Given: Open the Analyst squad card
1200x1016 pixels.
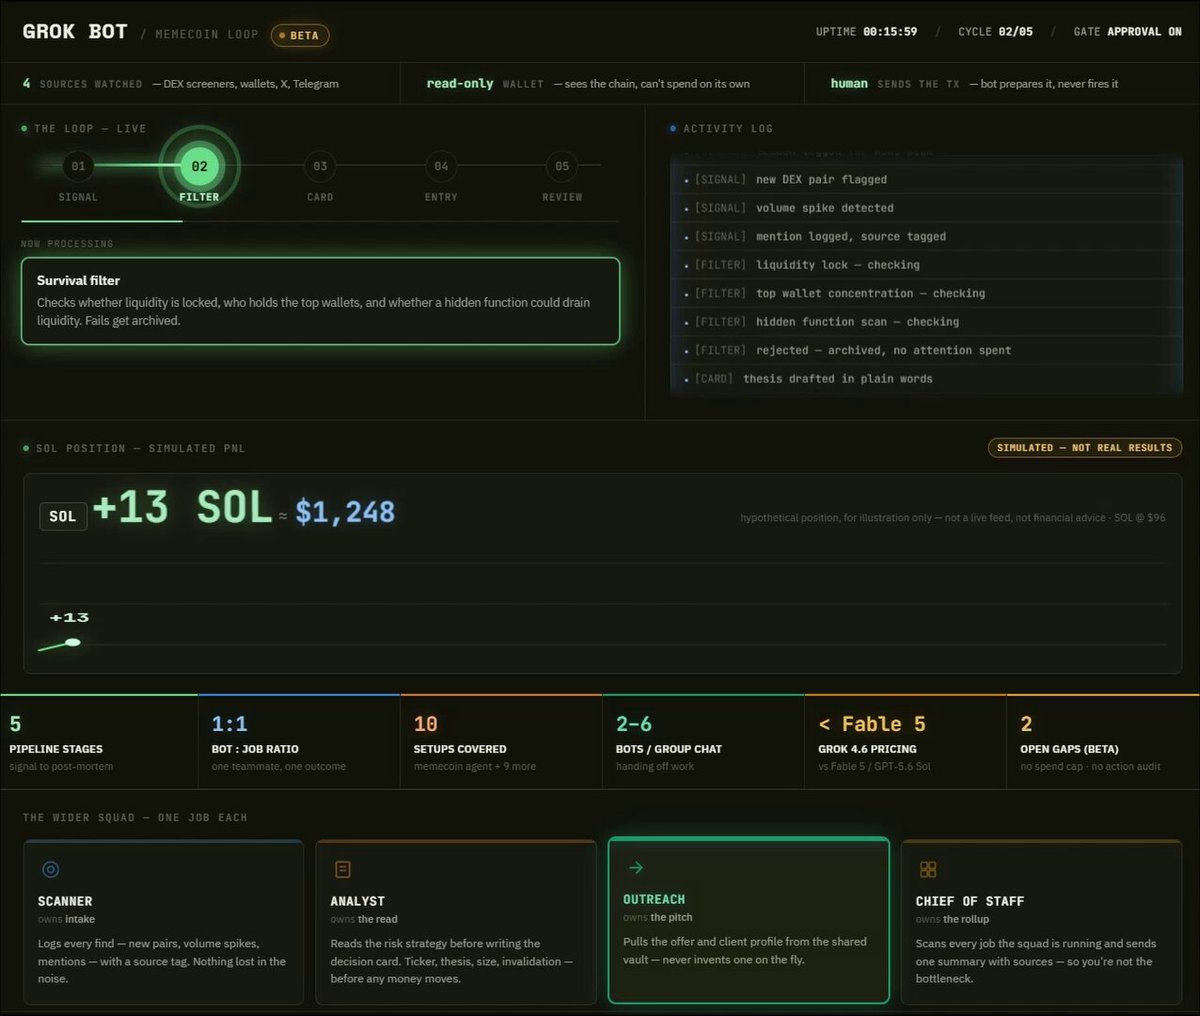Looking at the screenshot, I should pyautogui.click(x=456, y=922).
